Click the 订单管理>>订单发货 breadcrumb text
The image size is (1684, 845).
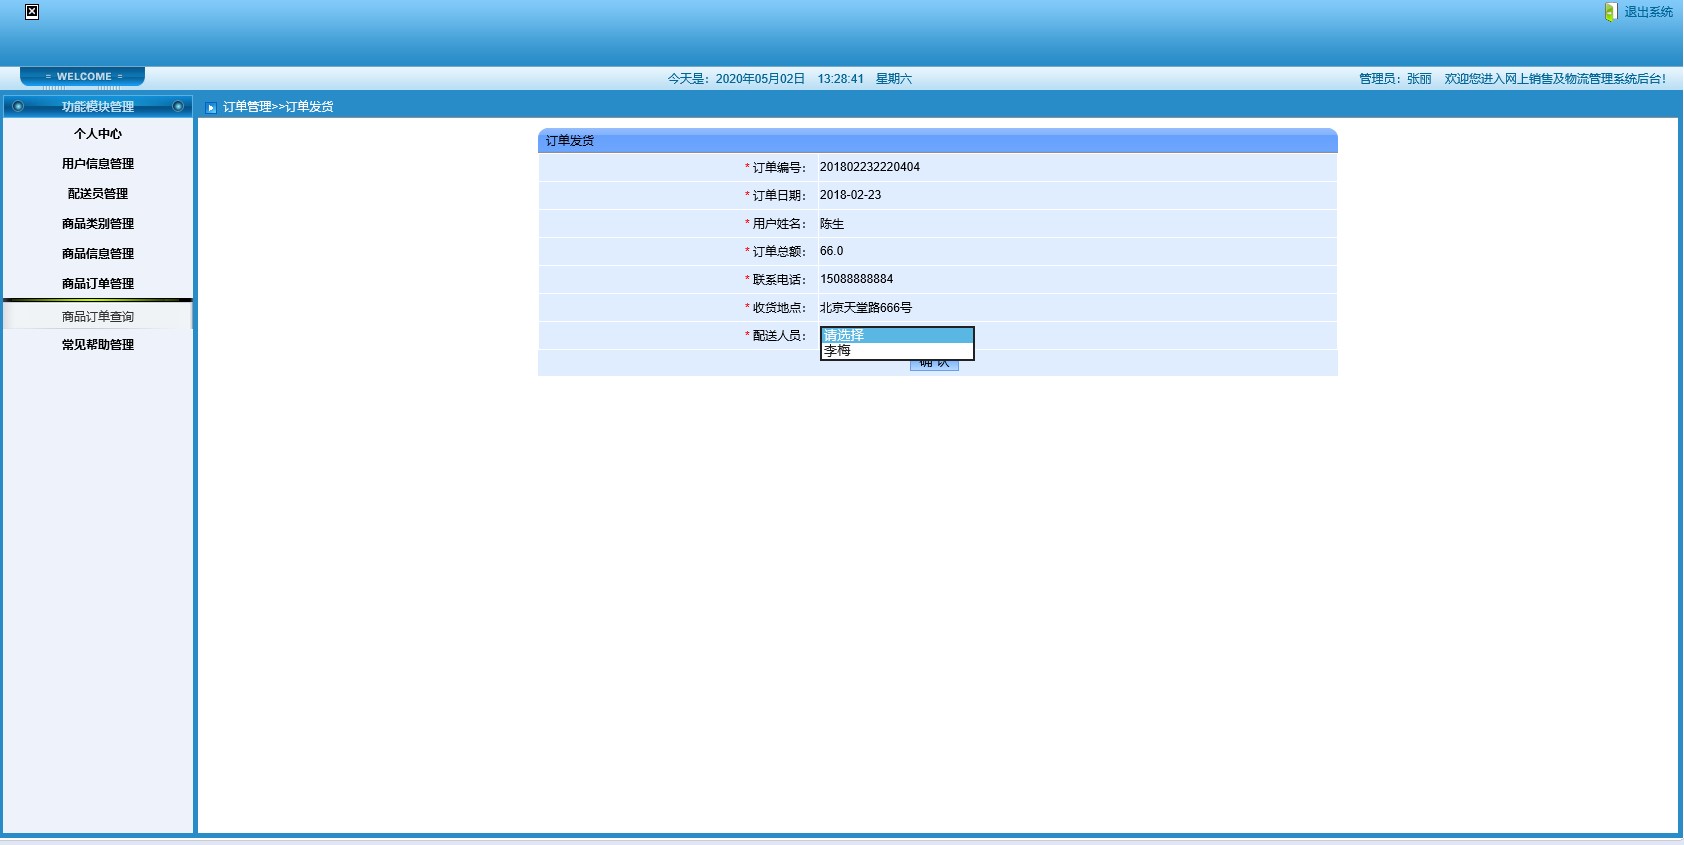tap(278, 107)
